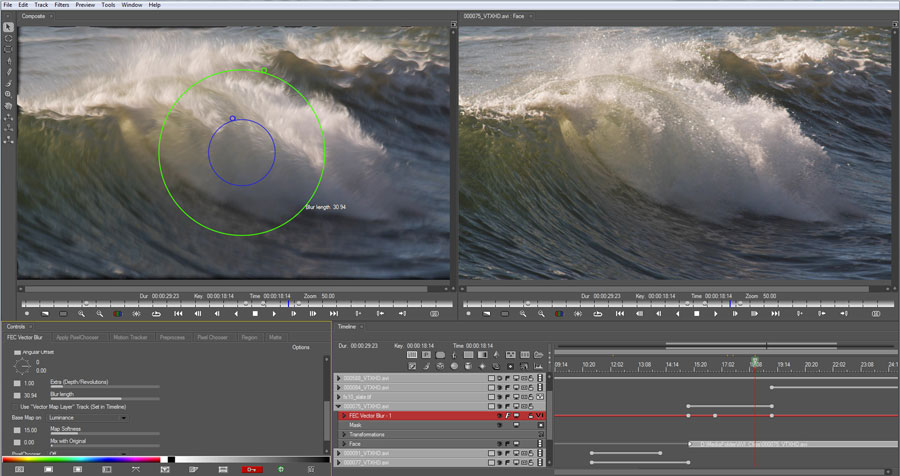Select the zoom tool in the toolbox
The height and width of the screenshot is (476, 900).
9,94
